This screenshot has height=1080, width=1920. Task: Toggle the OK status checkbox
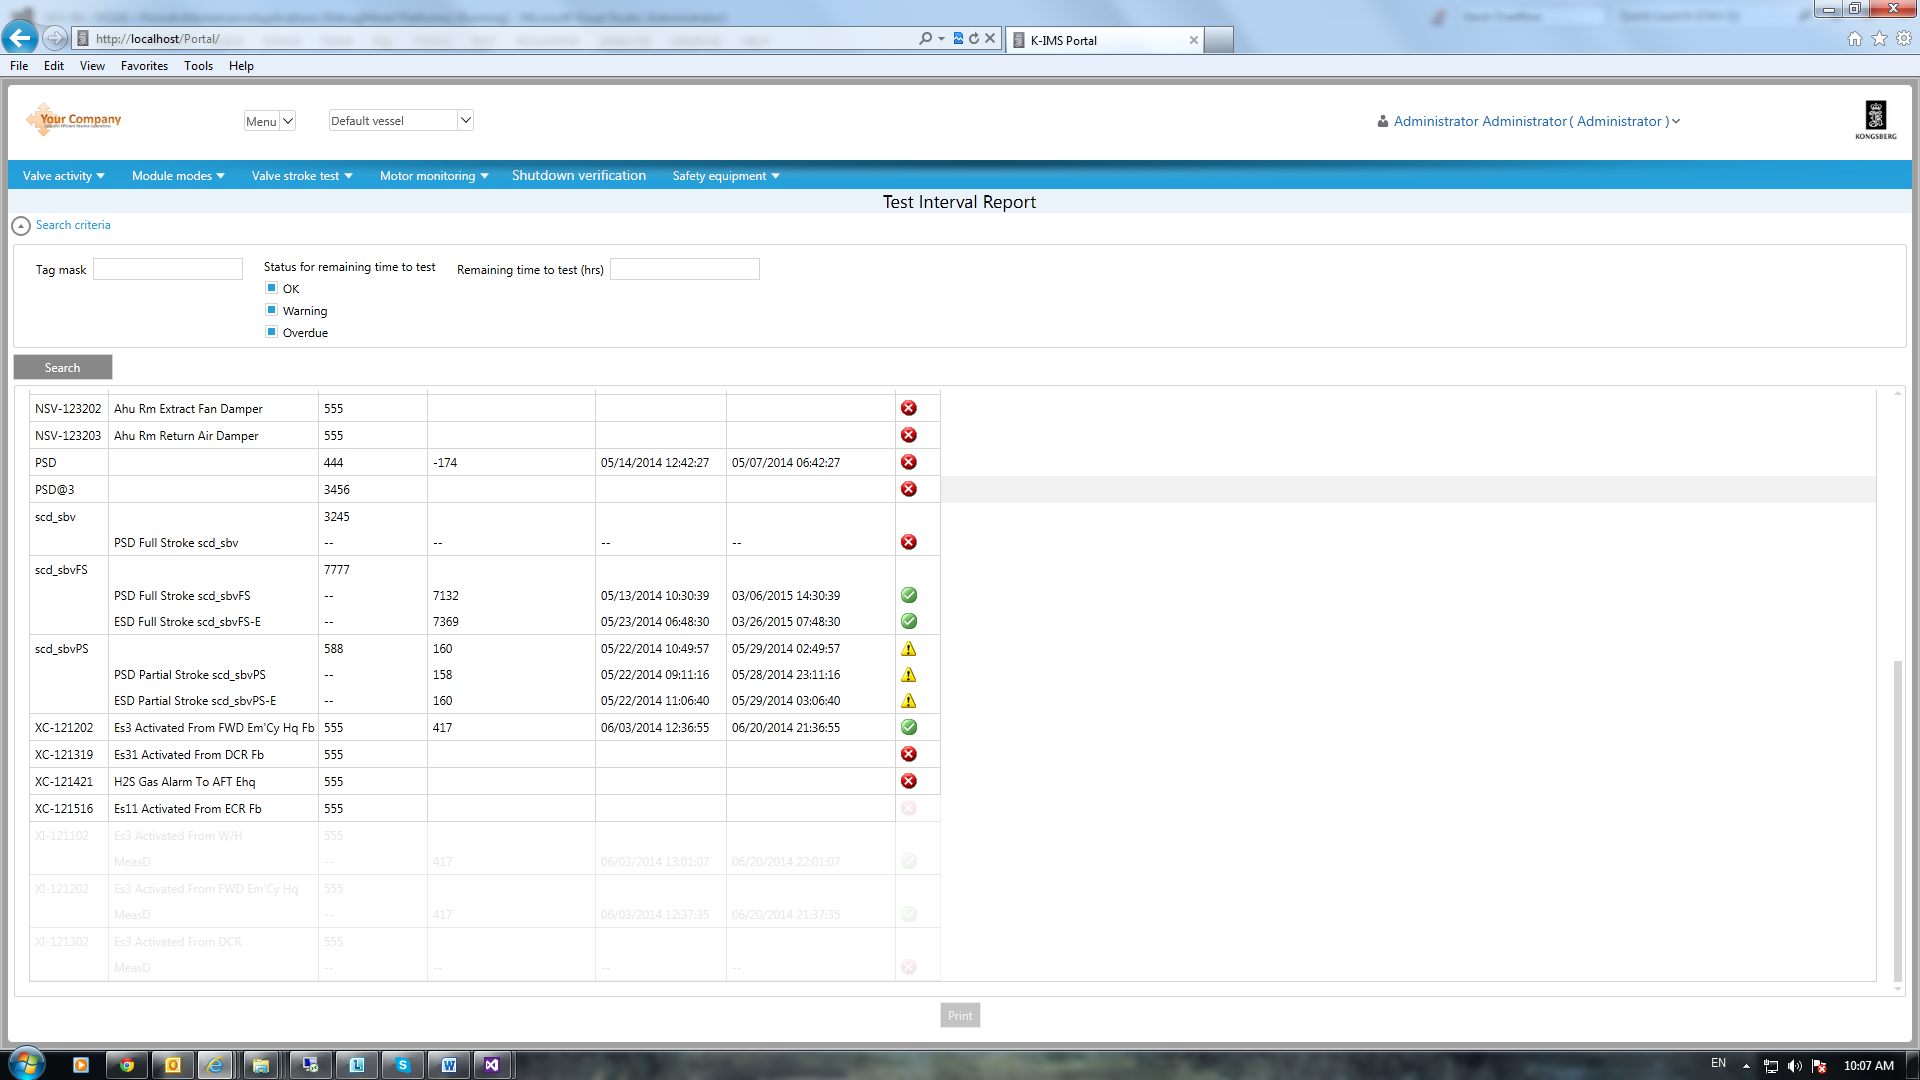point(271,288)
